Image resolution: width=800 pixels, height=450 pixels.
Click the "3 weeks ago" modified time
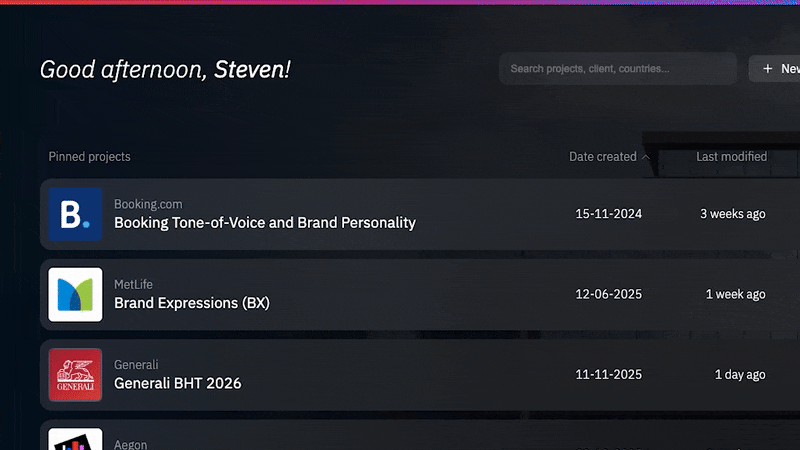point(733,214)
